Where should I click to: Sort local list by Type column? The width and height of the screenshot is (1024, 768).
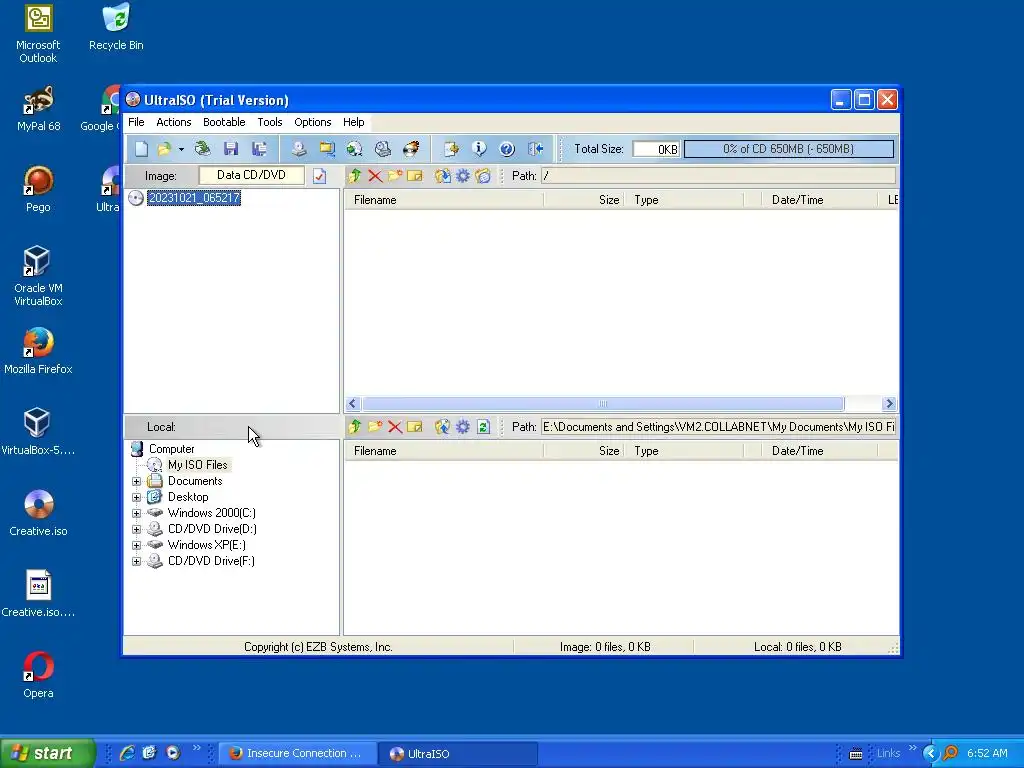pos(684,451)
